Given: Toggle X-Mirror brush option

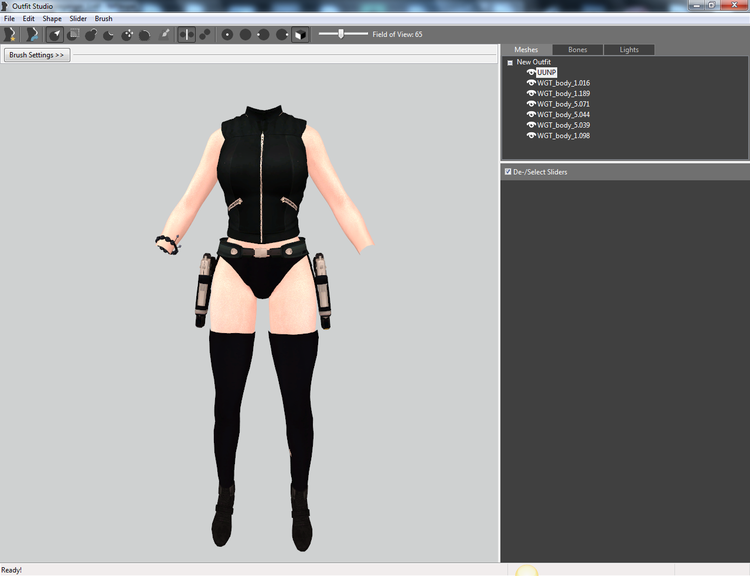Looking at the screenshot, I should pos(187,34).
